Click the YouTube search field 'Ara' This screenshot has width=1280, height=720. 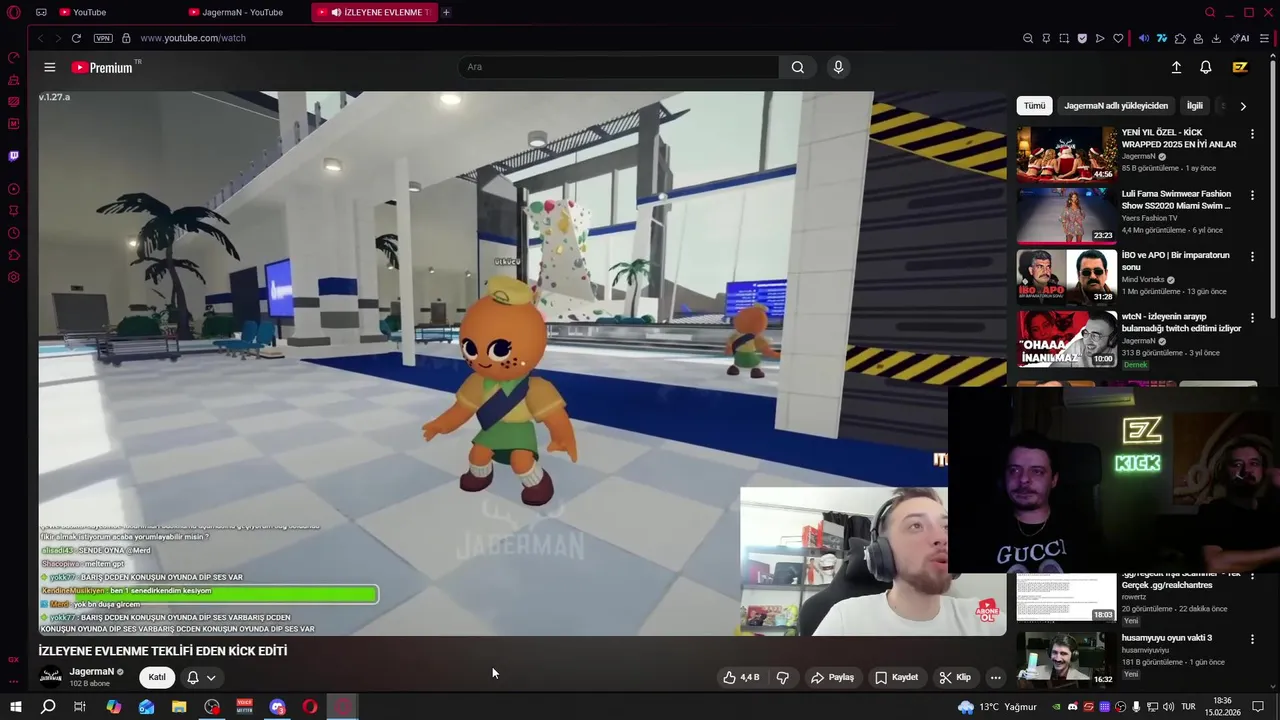[x=618, y=67]
